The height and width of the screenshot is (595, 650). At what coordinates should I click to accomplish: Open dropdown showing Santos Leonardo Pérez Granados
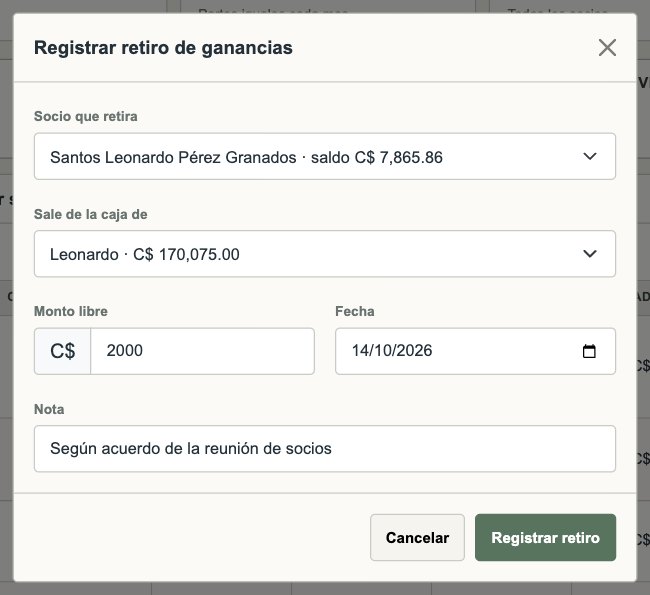[x=325, y=156]
